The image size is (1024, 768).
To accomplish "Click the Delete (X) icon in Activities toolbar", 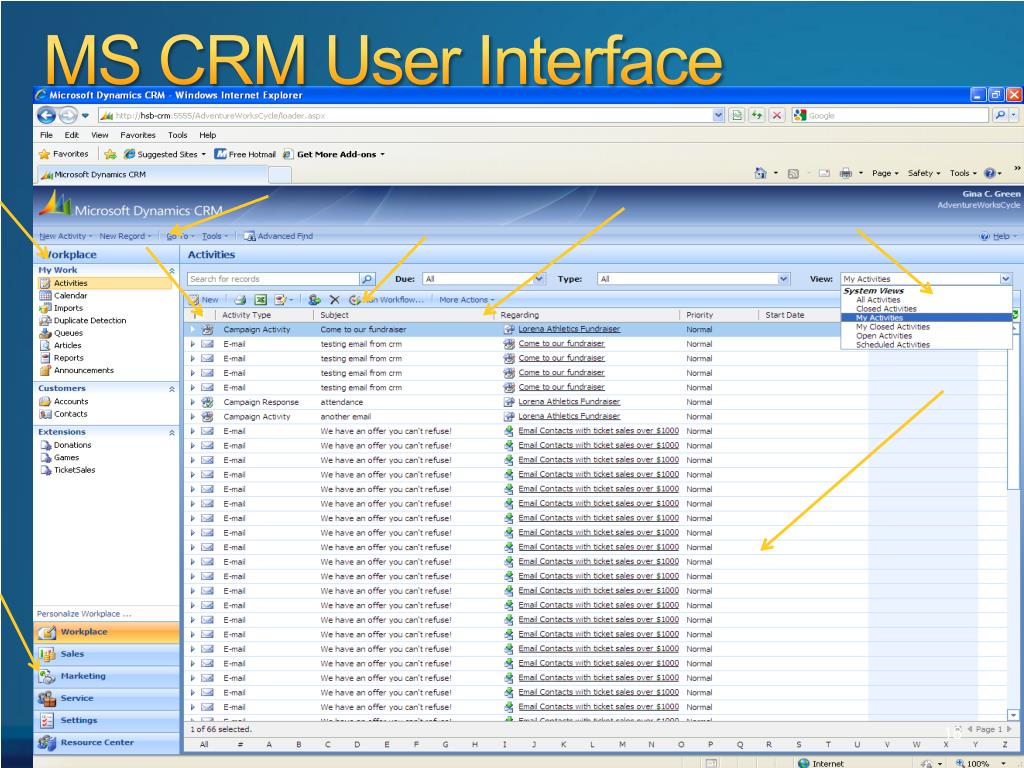I will [x=334, y=300].
